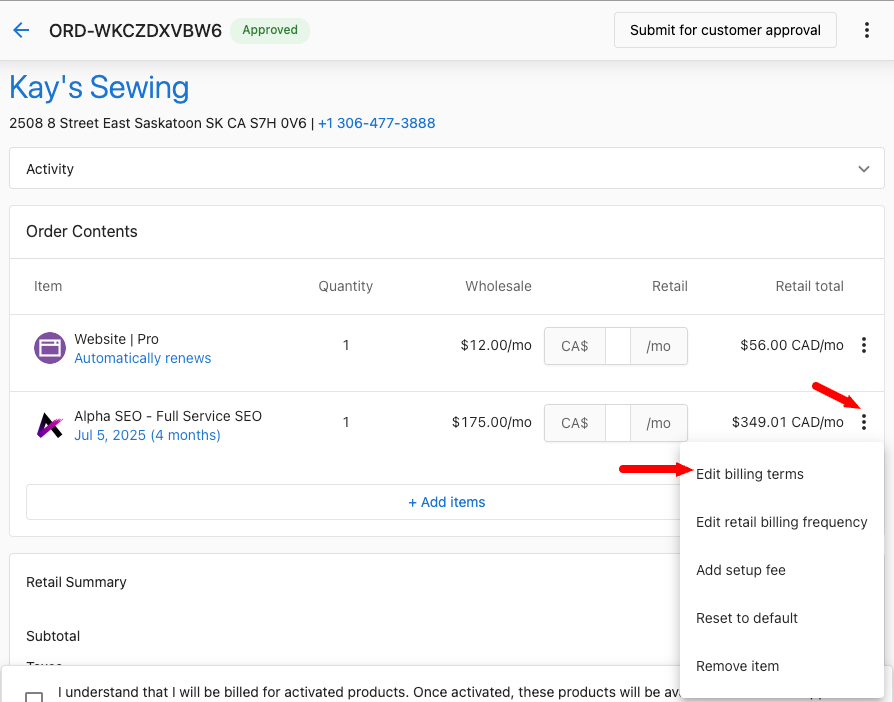
Task: Click the Website | Pro item name
Action: (116, 339)
